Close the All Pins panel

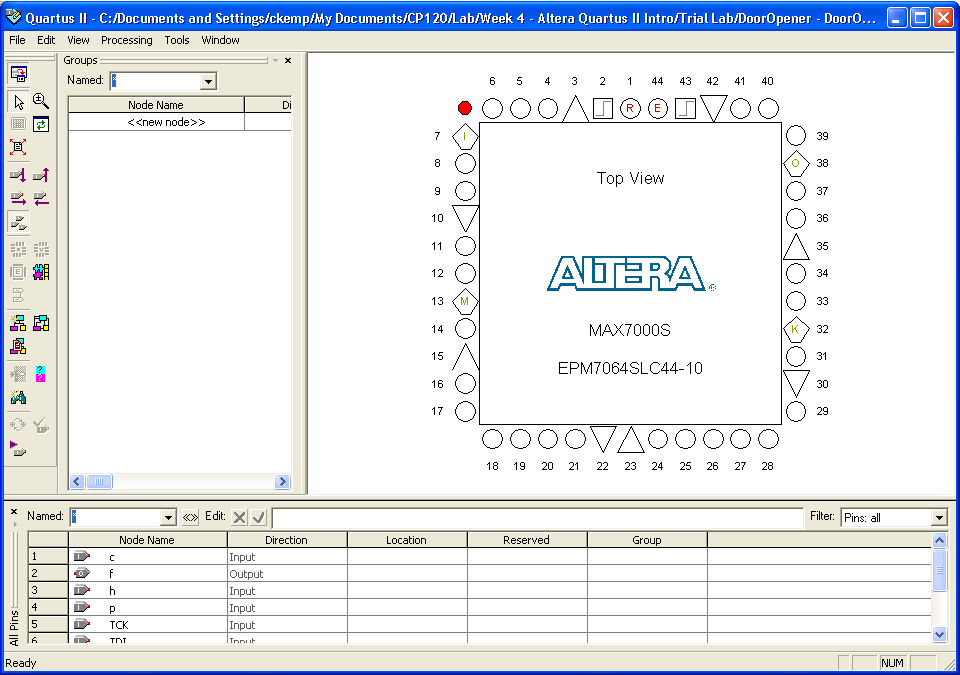13,511
